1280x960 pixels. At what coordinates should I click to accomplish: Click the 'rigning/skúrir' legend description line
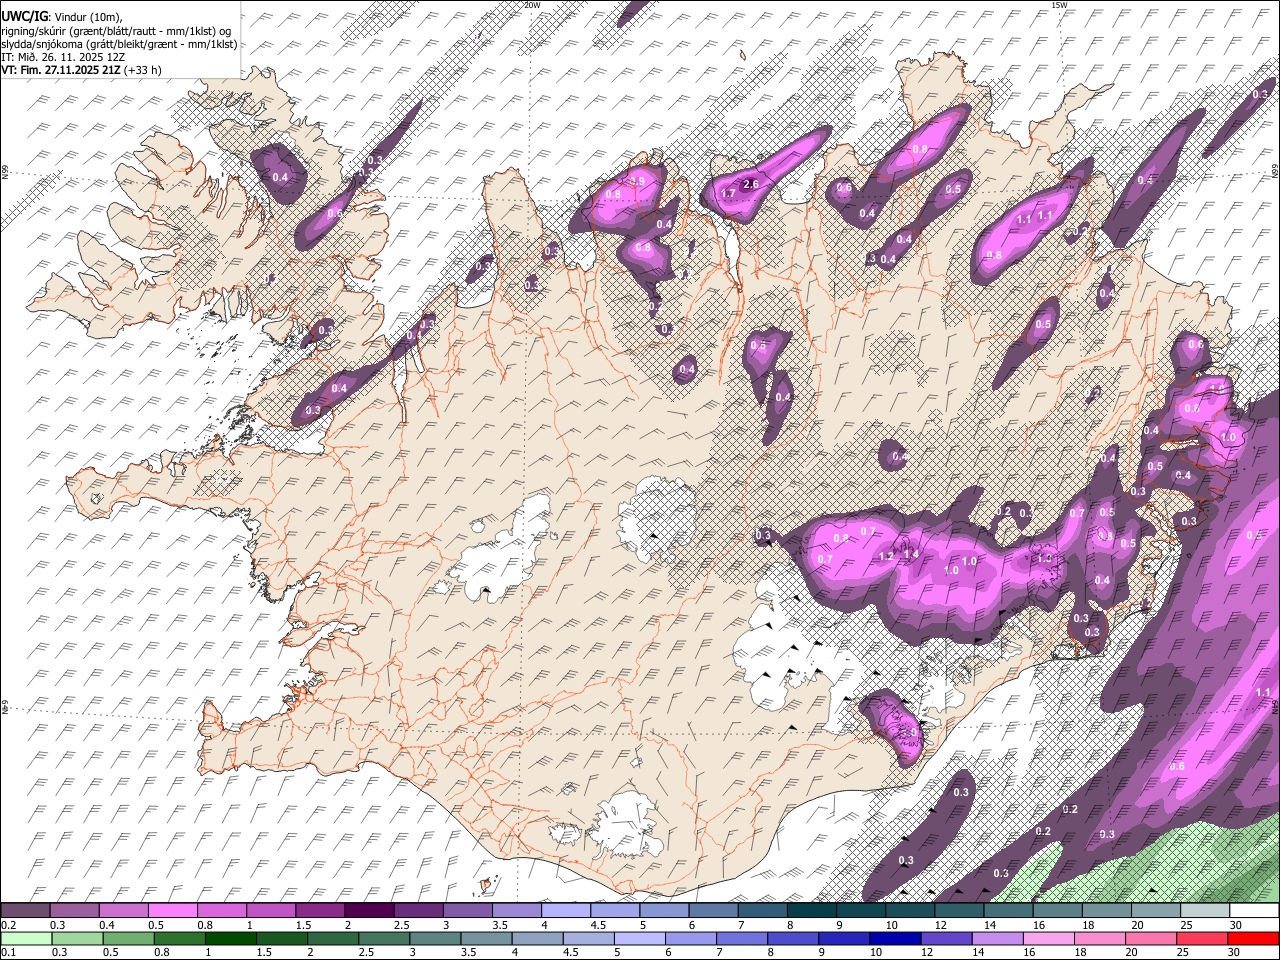(x=116, y=30)
